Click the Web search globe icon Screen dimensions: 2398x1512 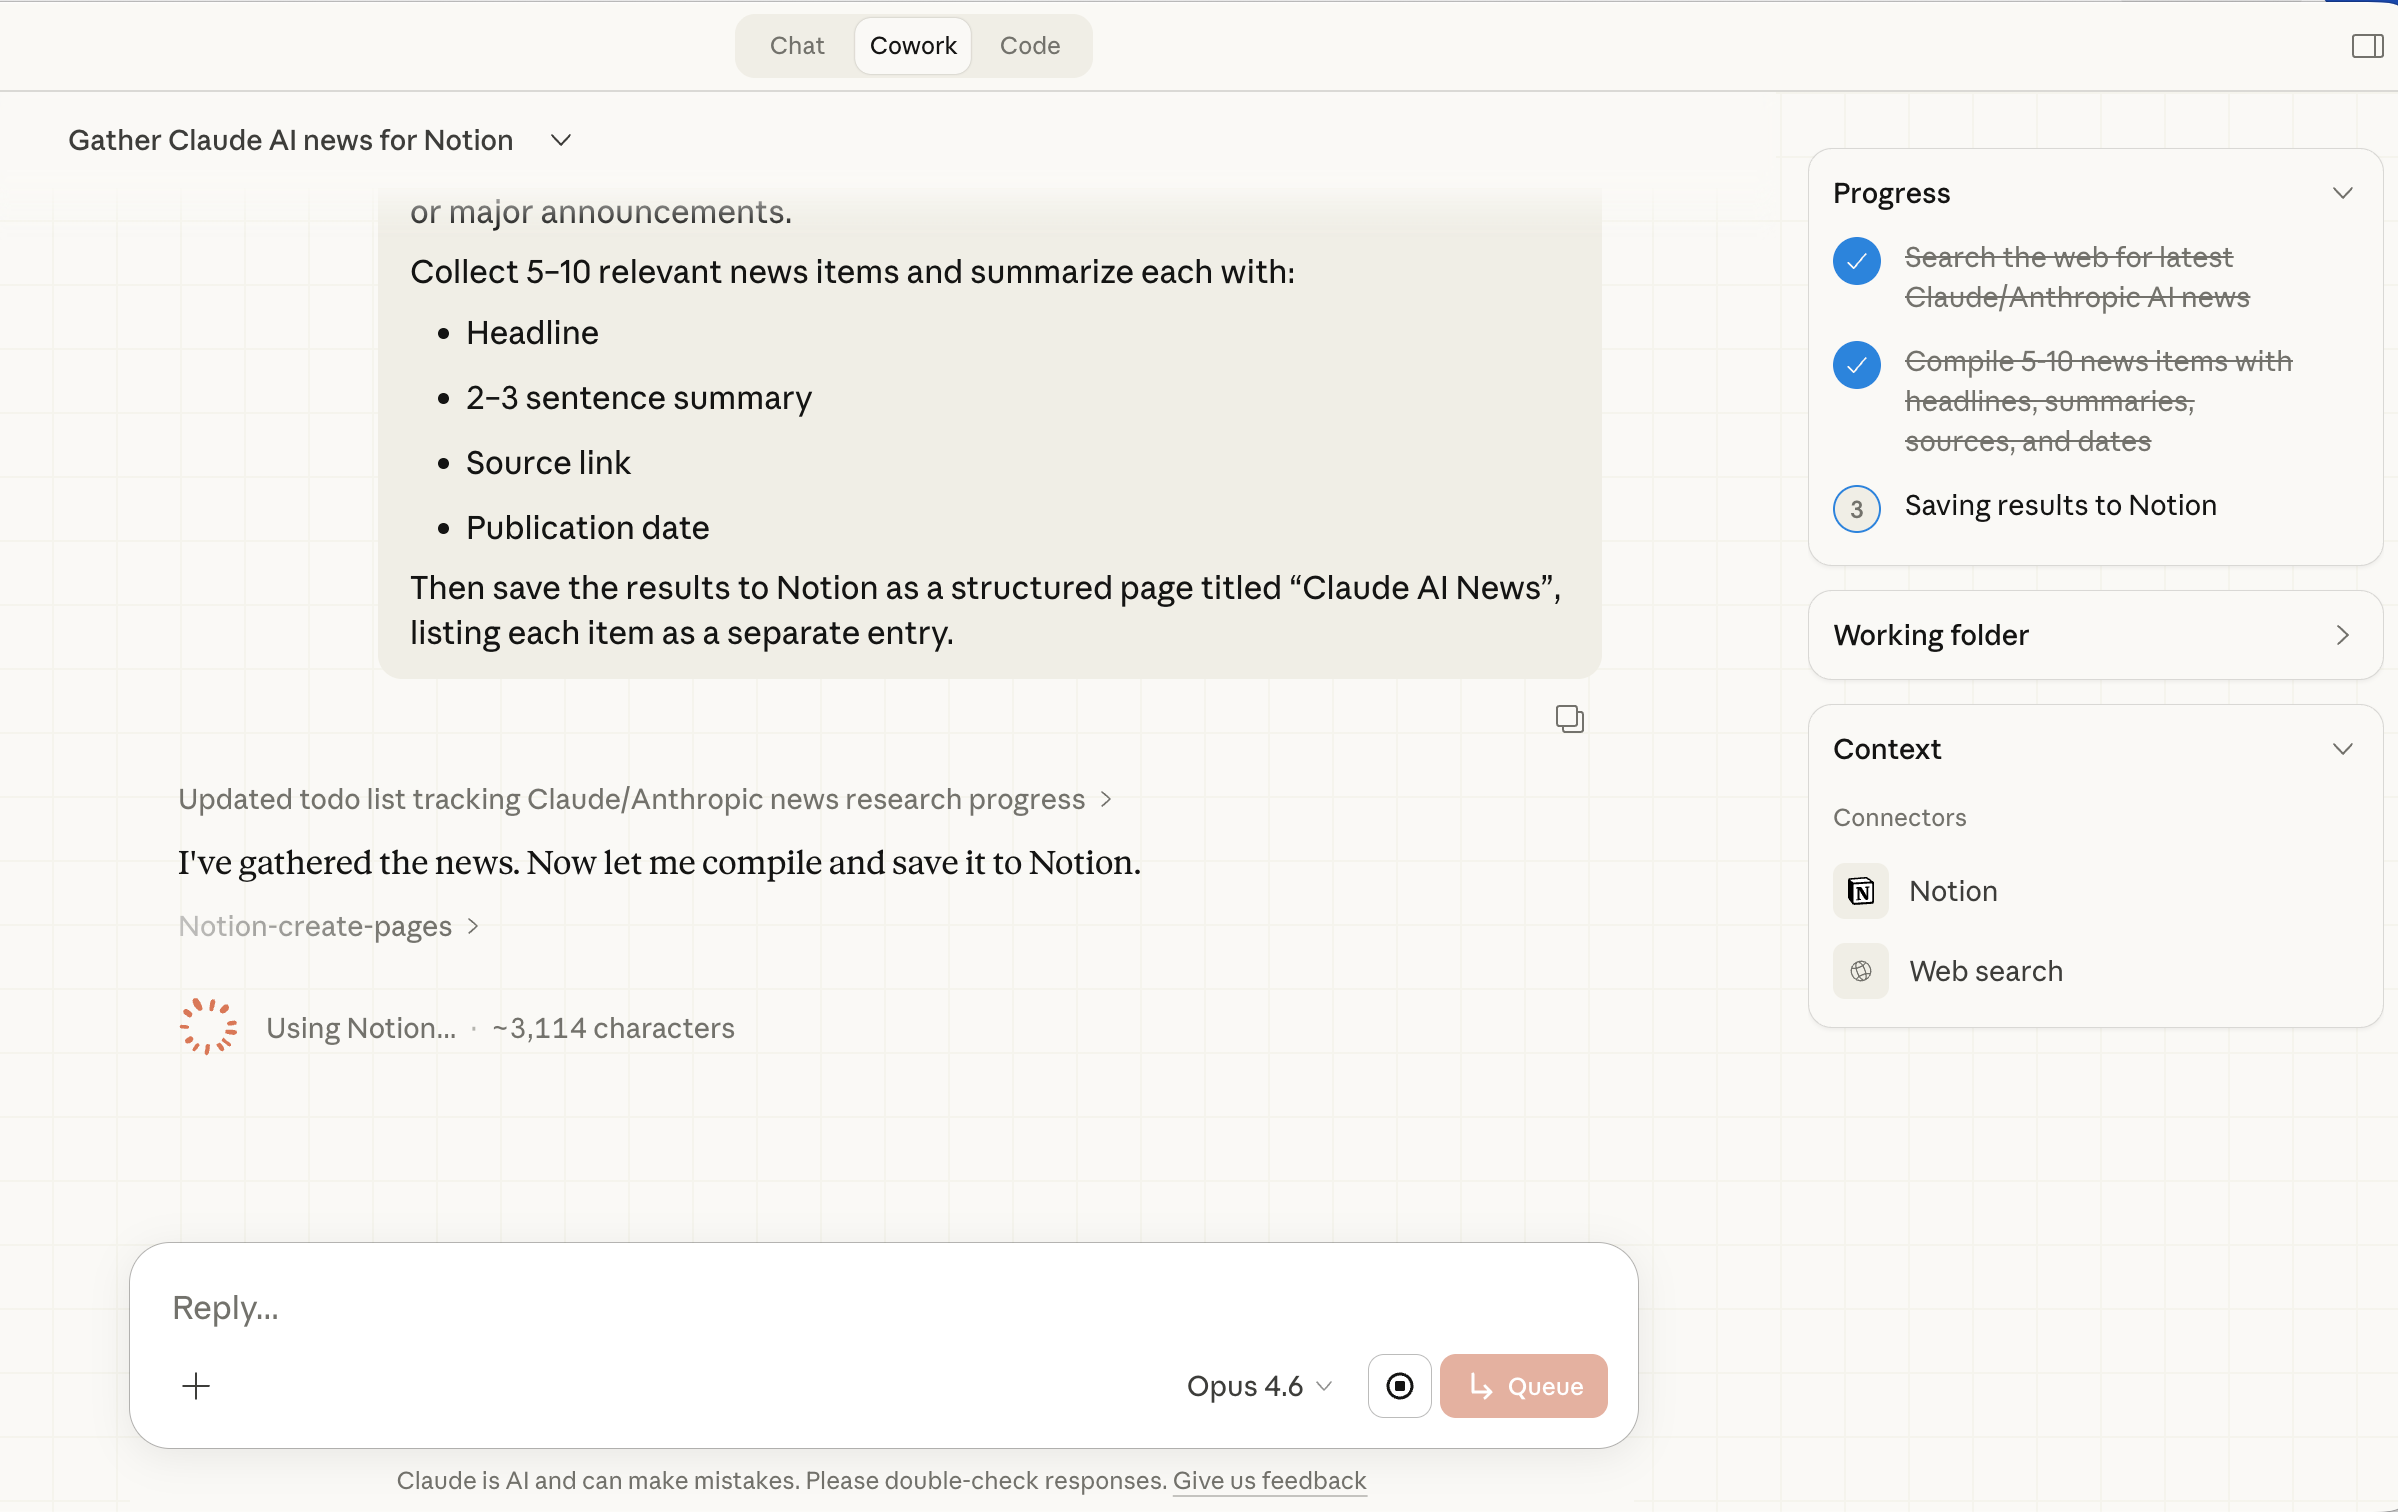click(x=1860, y=971)
